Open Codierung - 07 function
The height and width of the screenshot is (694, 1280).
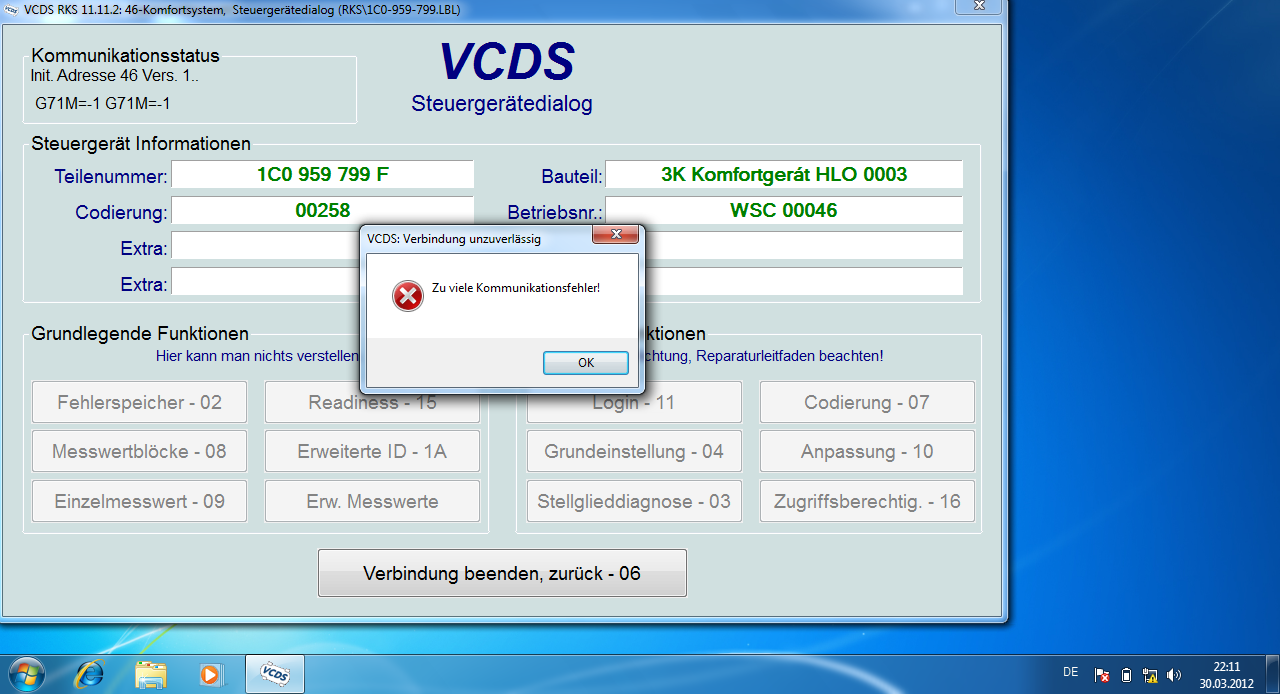[867, 403]
